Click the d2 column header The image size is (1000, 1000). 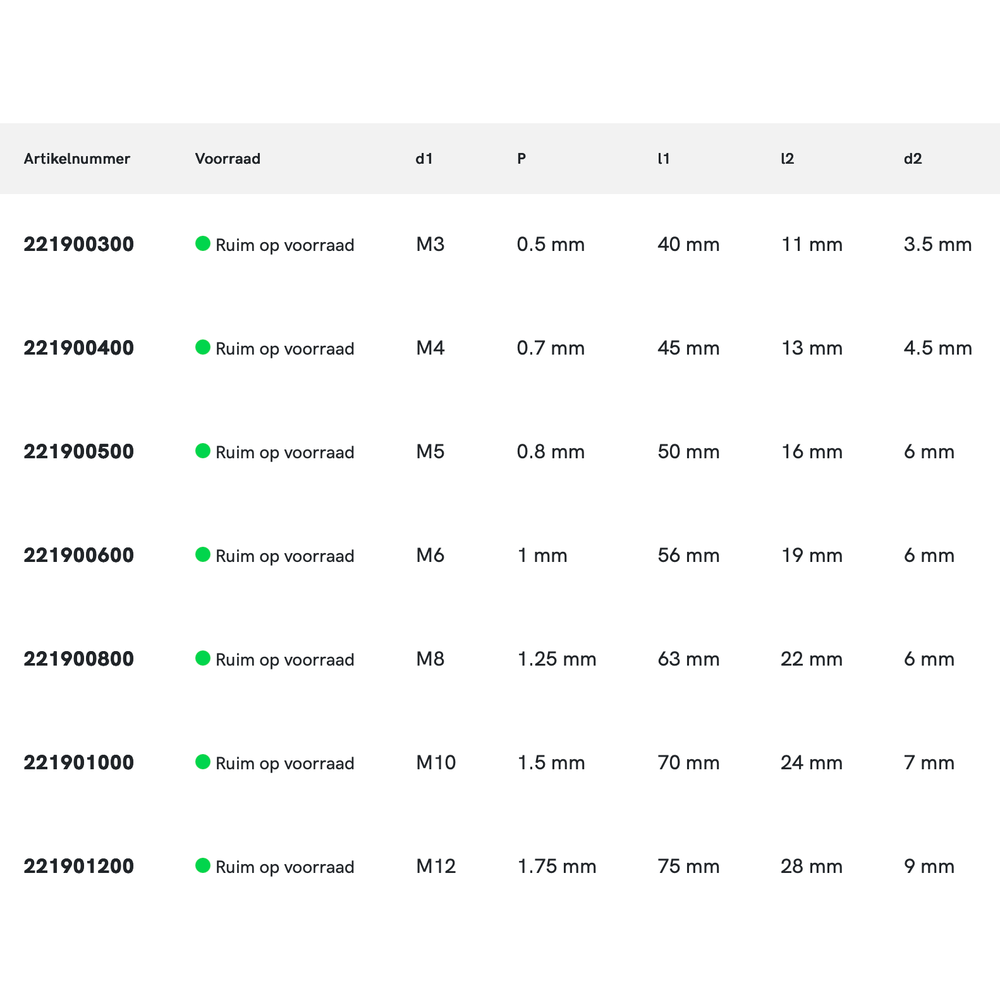[912, 159]
